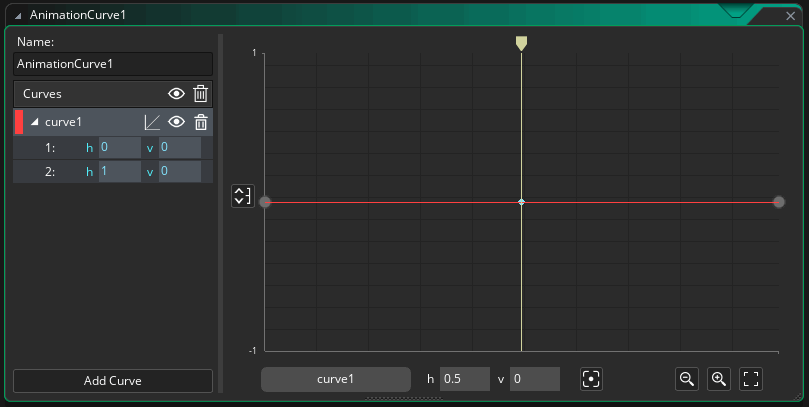Screen dimensions: 809x407
Task: Delete all curves using Curves trash icon
Action: (x=201, y=94)
